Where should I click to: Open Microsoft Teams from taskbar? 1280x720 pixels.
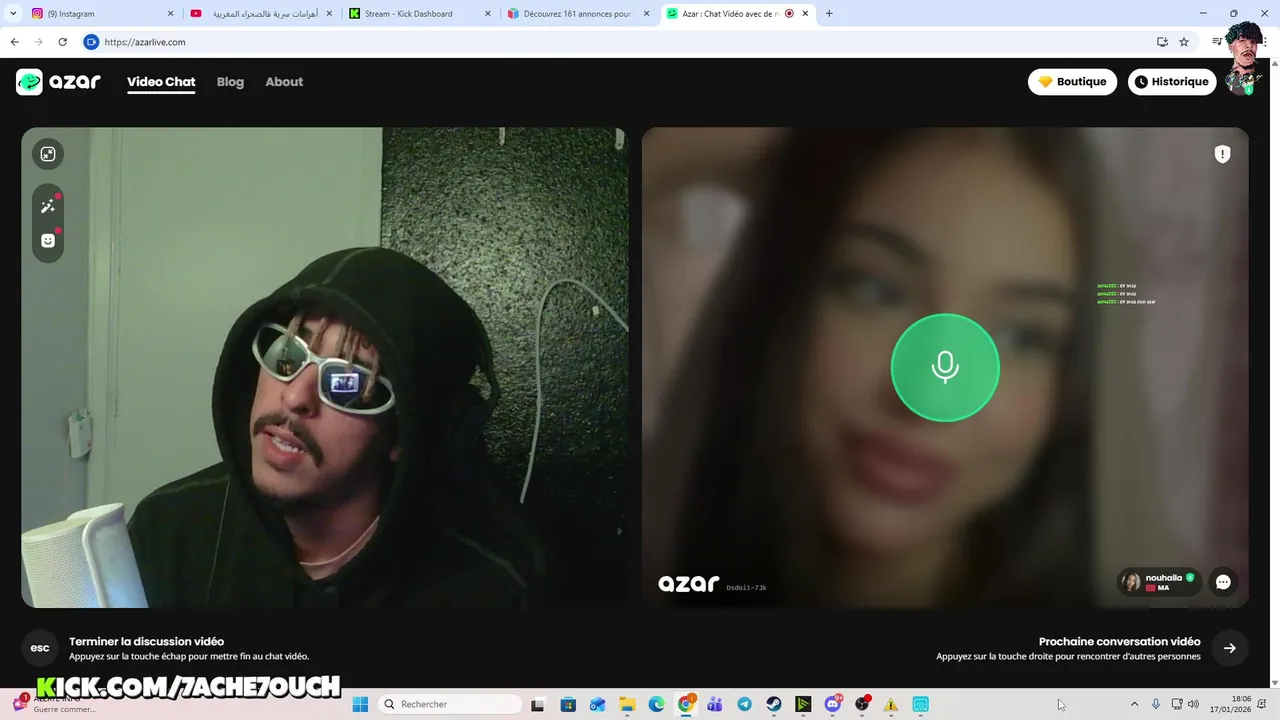715,704
